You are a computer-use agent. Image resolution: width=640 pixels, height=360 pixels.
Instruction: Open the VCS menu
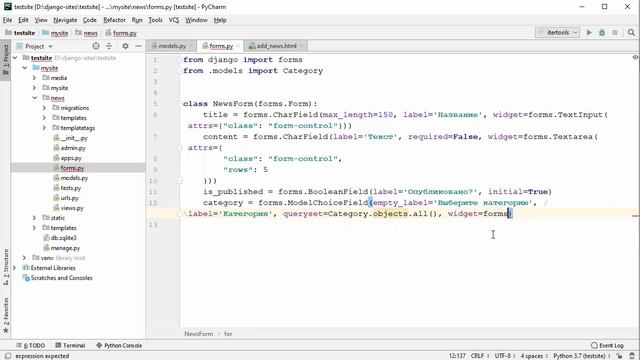click(174, 20)
